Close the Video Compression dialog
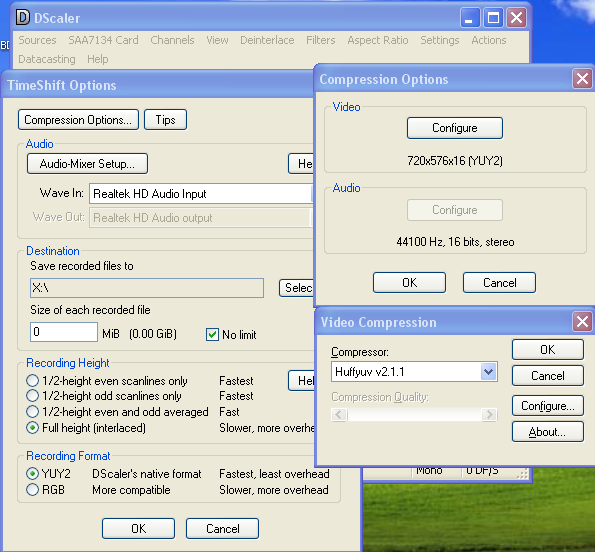 click(582, 322)
